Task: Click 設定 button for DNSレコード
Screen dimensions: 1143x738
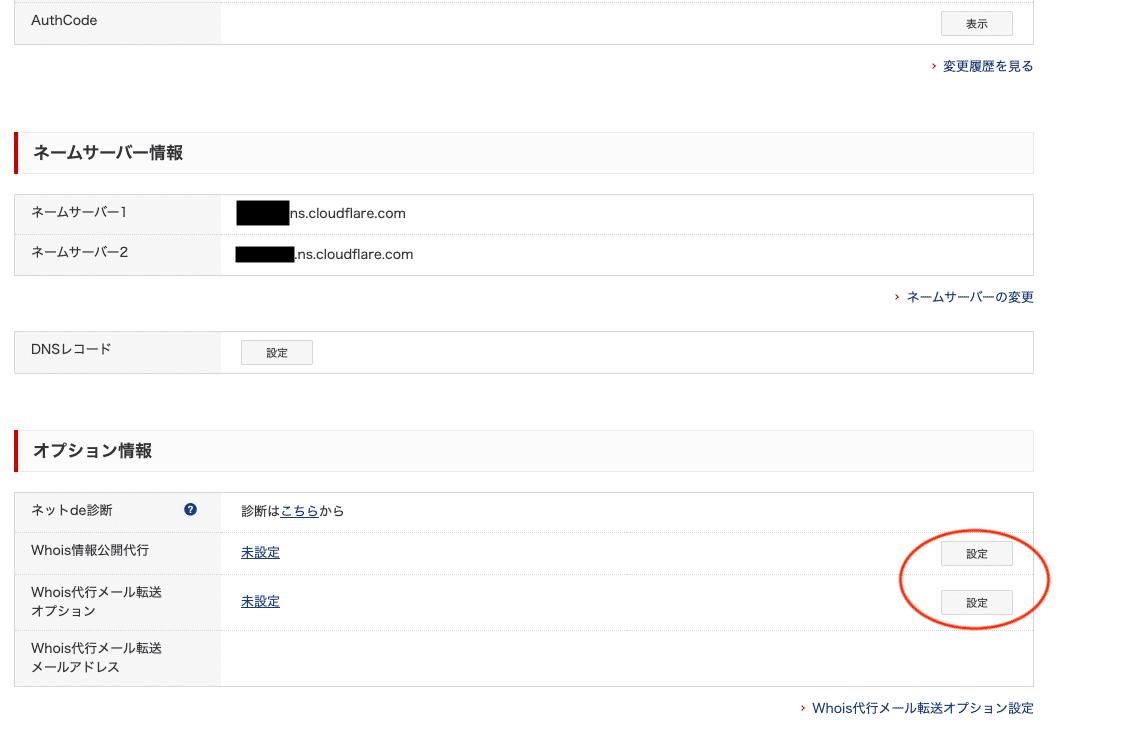Action: click(277, 352)
